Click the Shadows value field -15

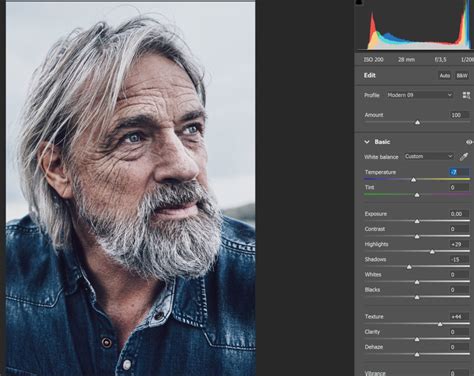tap(459, 259)
